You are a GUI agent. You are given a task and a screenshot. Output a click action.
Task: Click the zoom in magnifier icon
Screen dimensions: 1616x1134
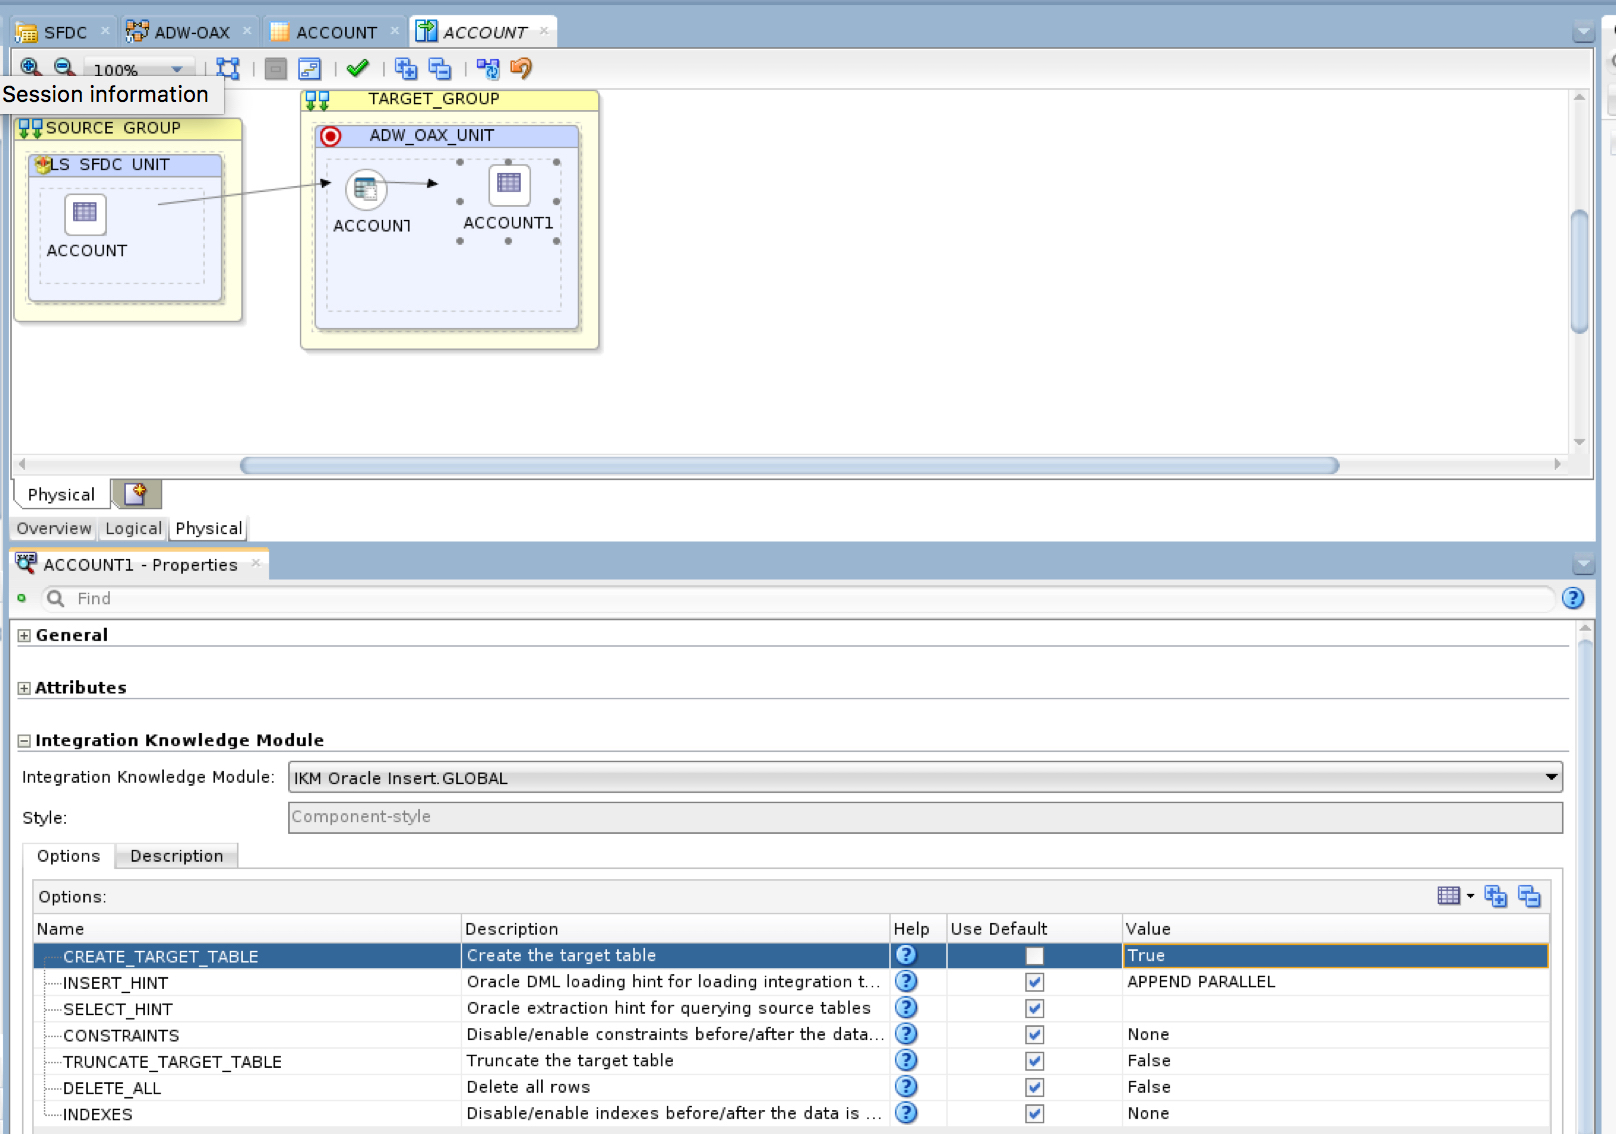(x=30, y=67)
